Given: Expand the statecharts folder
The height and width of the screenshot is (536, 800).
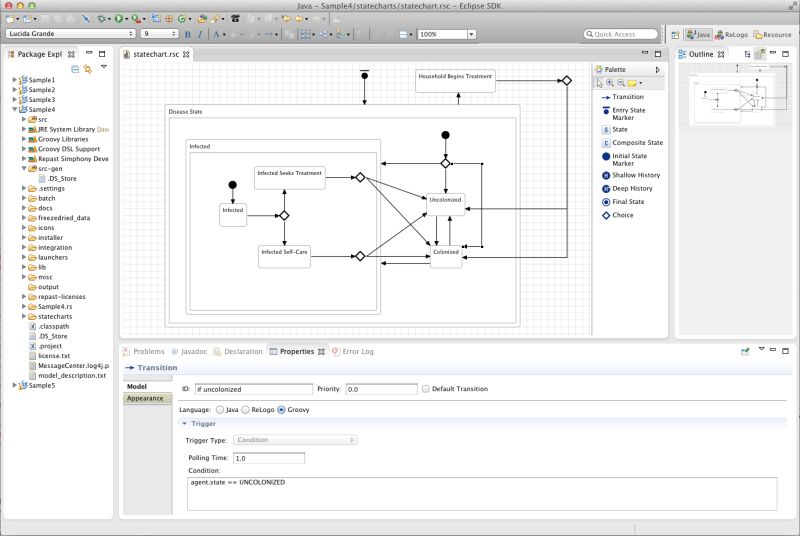Looking at the screenshot, I should [24, 316].
